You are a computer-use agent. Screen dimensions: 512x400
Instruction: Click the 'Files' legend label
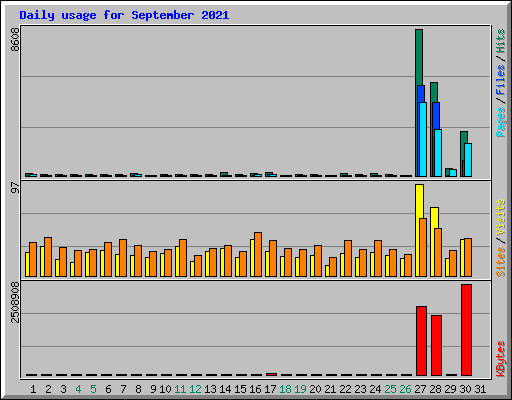tap(501, 80)
